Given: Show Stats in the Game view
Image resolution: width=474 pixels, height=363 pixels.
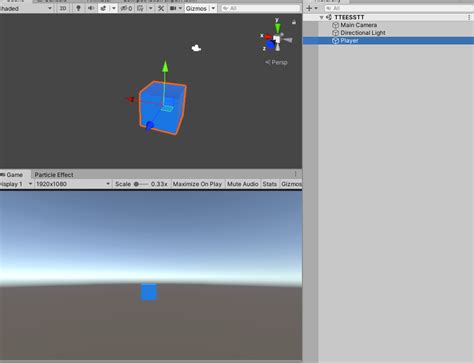Looking at the screenshot, I should click(270, 184).
